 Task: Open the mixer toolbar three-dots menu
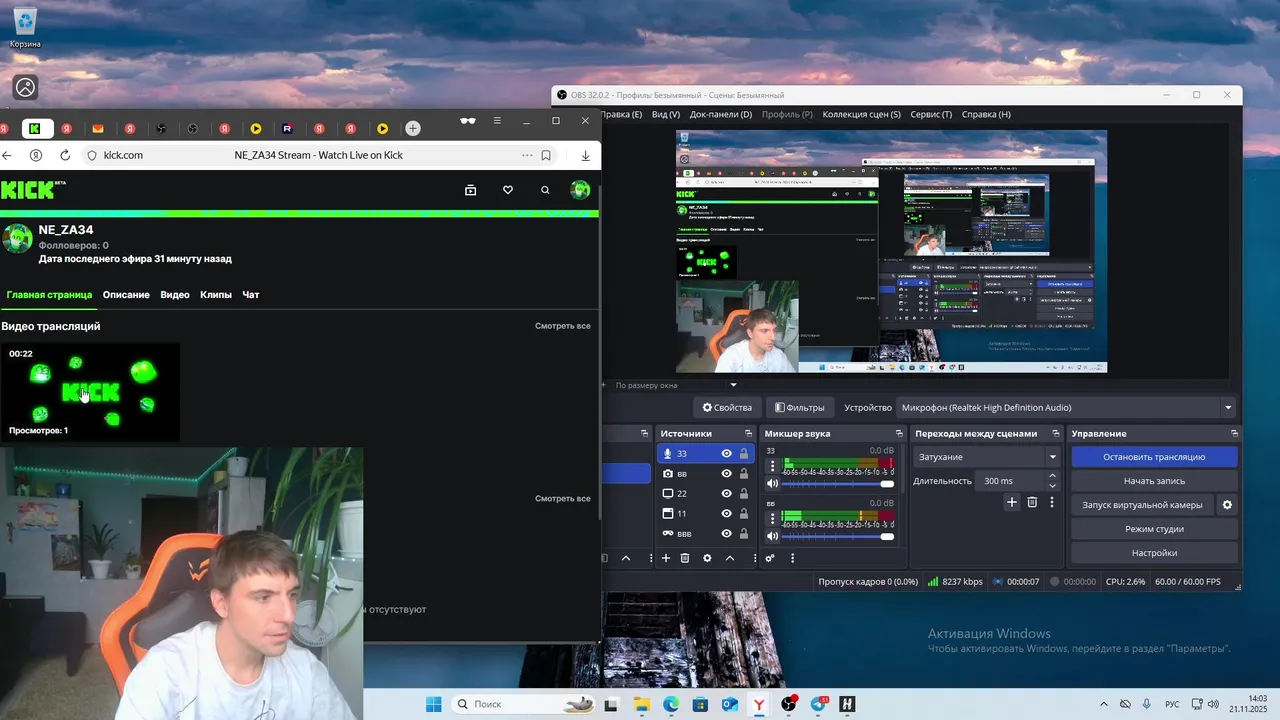click(x=792, y=558)
